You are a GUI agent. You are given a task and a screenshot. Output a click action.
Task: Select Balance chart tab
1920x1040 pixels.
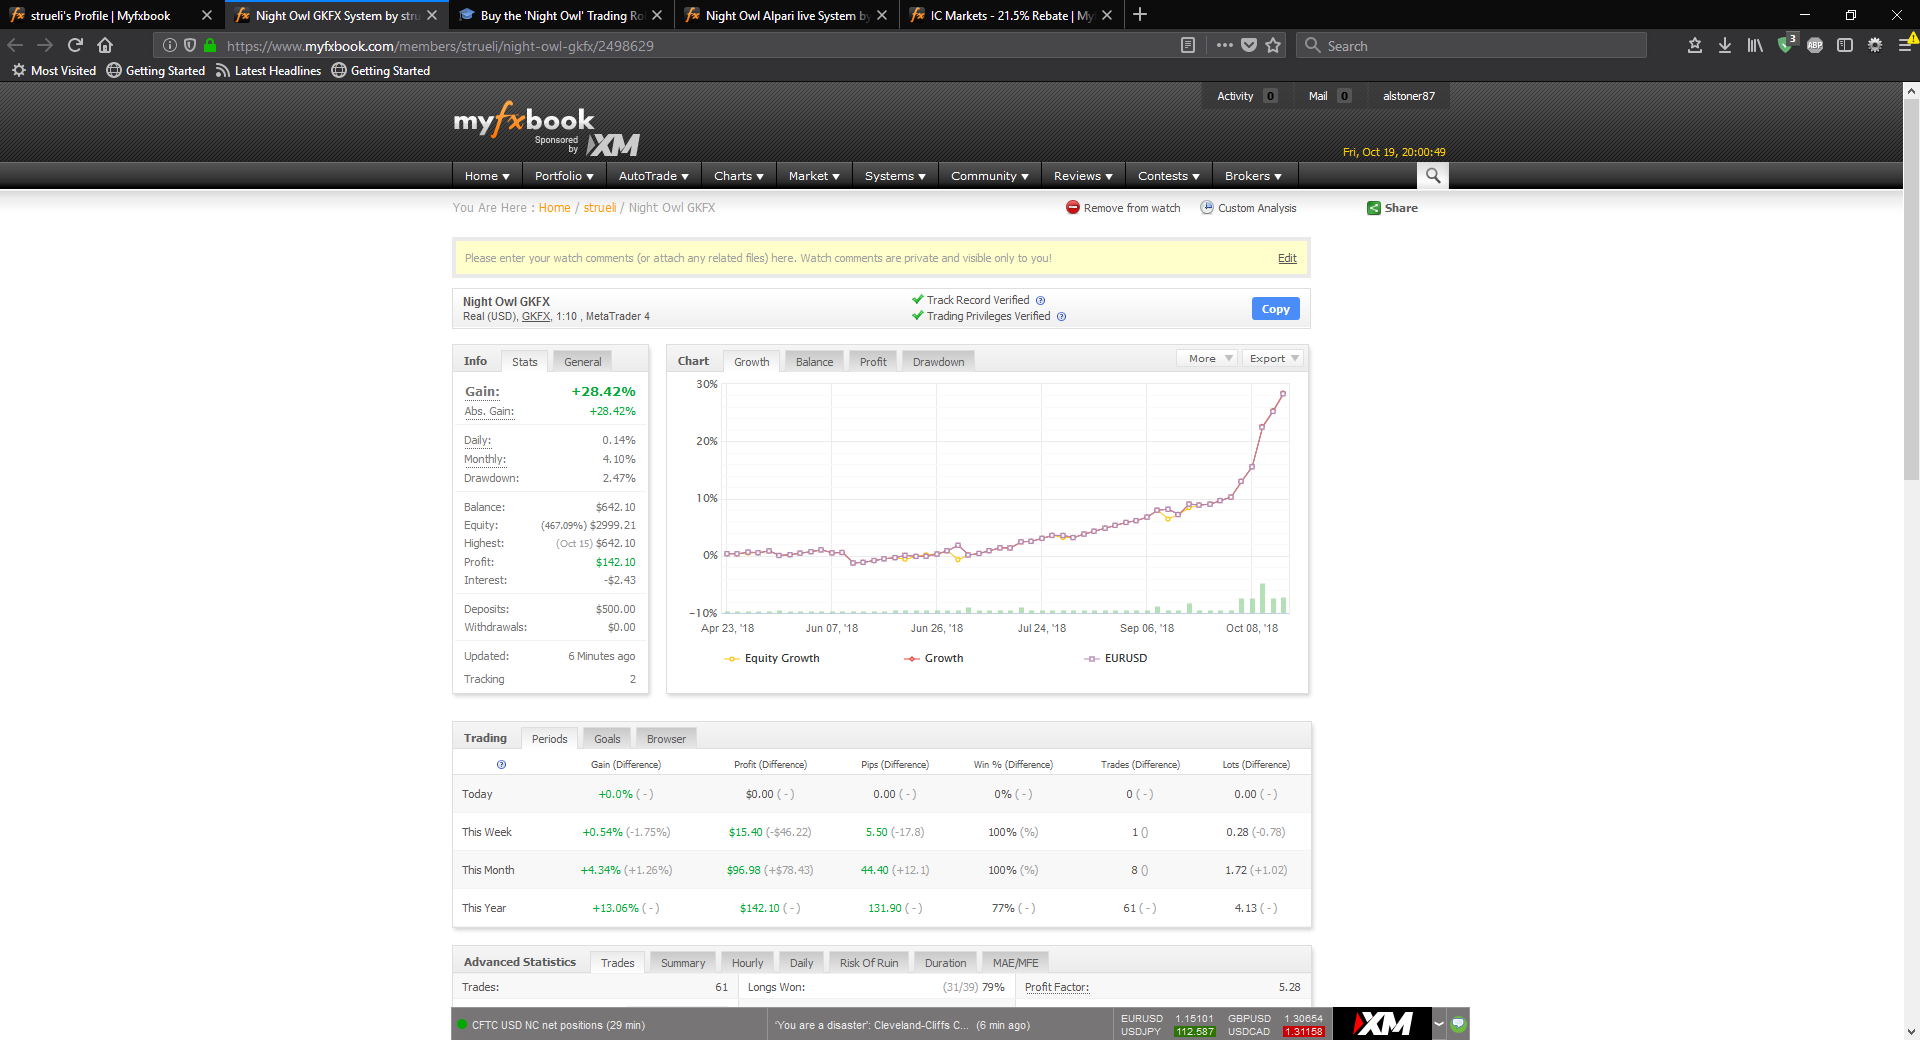click(814, 362)
